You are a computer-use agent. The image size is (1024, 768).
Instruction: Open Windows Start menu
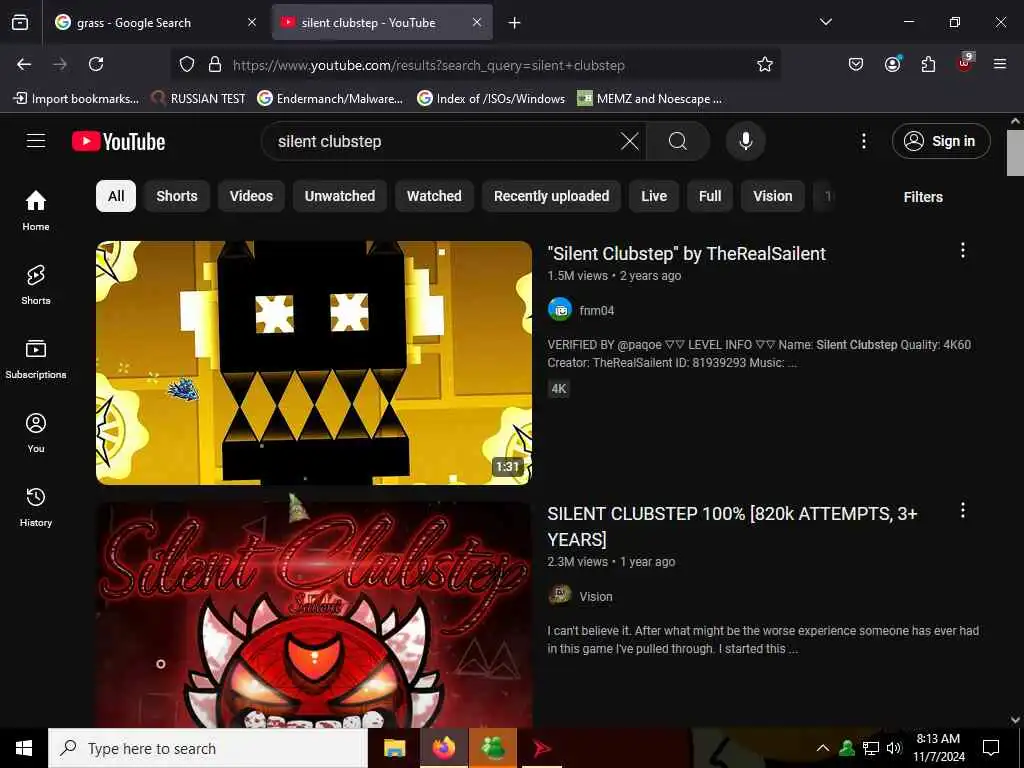pos(24,748)
